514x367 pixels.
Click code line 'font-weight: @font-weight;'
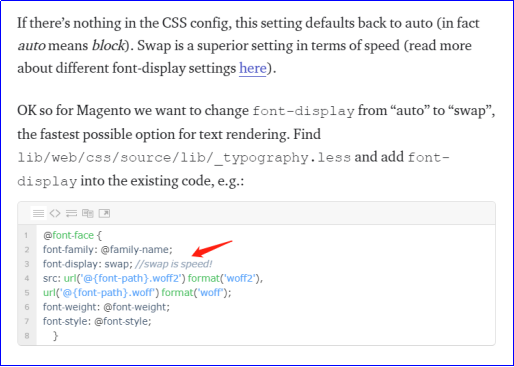tap(106, 307)
